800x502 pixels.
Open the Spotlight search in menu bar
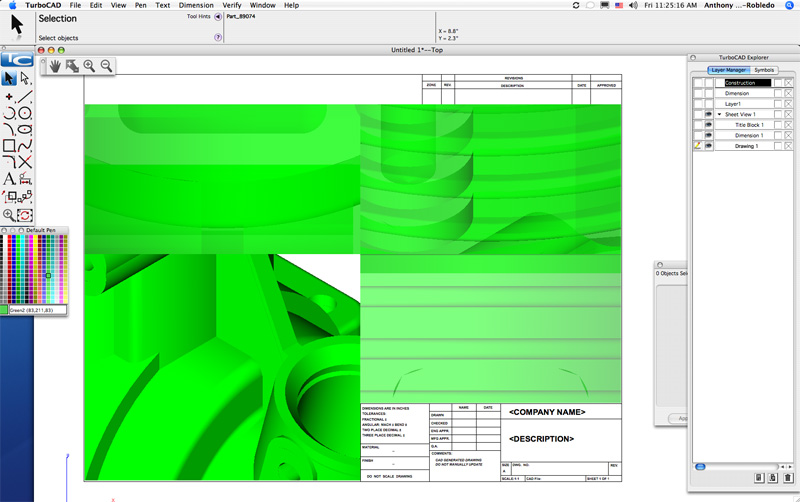click(791, 5)
